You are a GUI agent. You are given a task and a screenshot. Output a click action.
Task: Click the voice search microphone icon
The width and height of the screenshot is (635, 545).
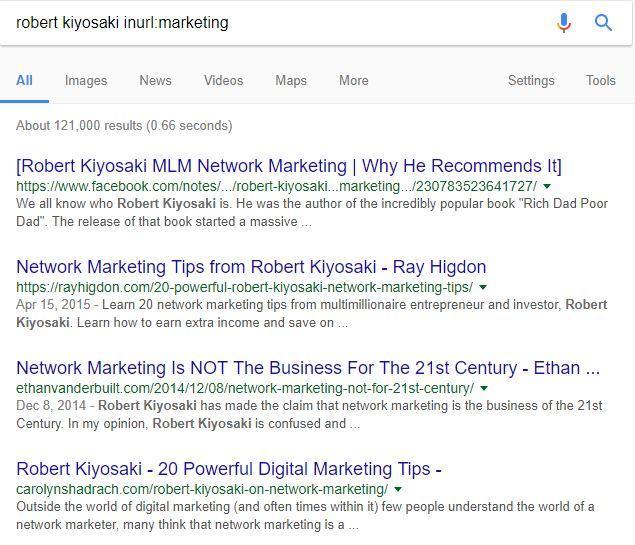click(x=564, y=23)
